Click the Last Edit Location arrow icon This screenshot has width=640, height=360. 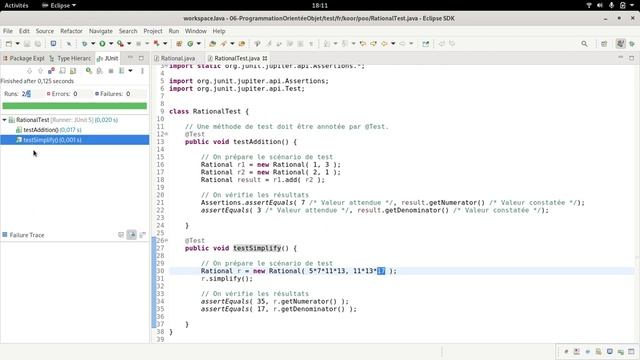pyautogui.click(x=362, y=44)
